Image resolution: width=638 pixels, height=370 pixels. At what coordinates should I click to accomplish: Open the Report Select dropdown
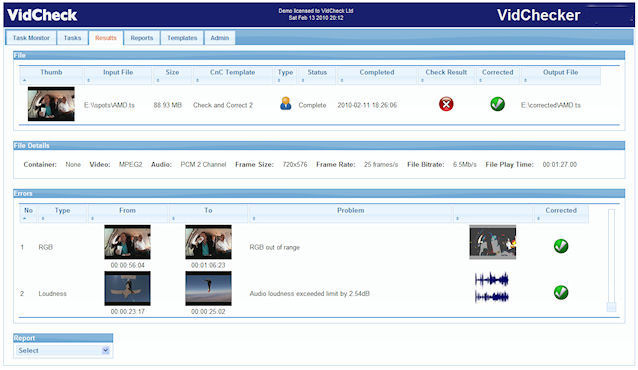pos(63,350)
